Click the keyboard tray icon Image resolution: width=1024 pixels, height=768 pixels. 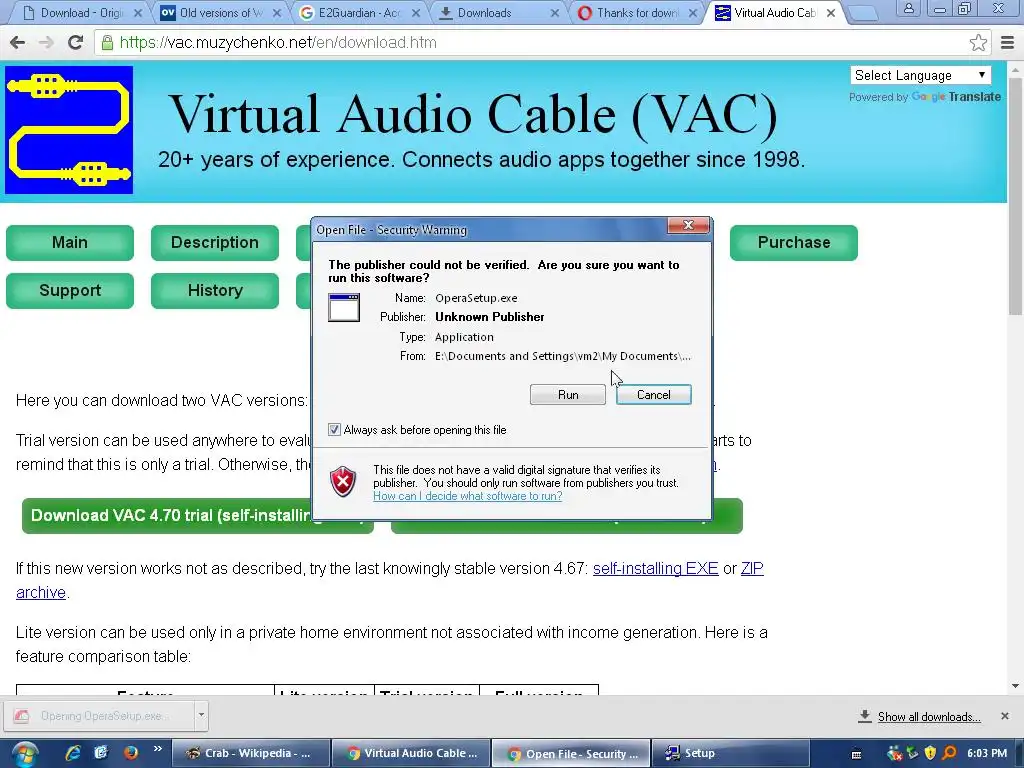point(856,754)
